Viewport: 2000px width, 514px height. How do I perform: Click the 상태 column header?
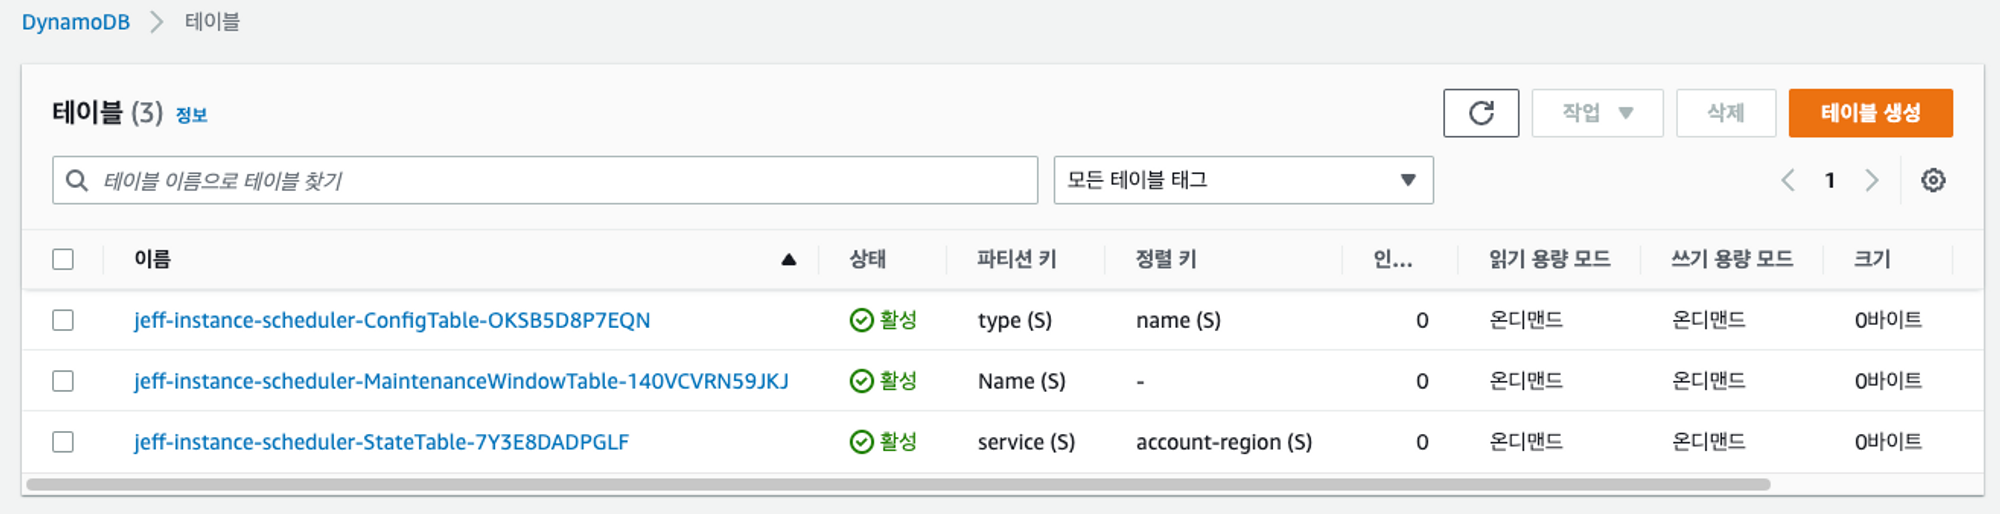tap(867, 259)
